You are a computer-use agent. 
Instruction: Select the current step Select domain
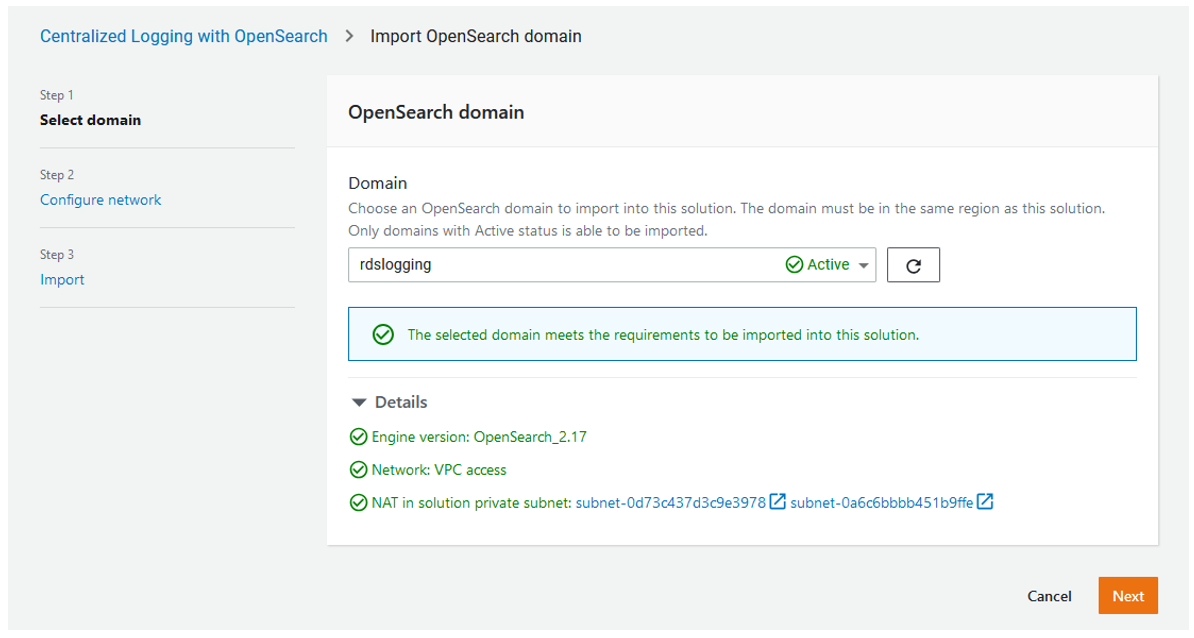coord(90,120)
